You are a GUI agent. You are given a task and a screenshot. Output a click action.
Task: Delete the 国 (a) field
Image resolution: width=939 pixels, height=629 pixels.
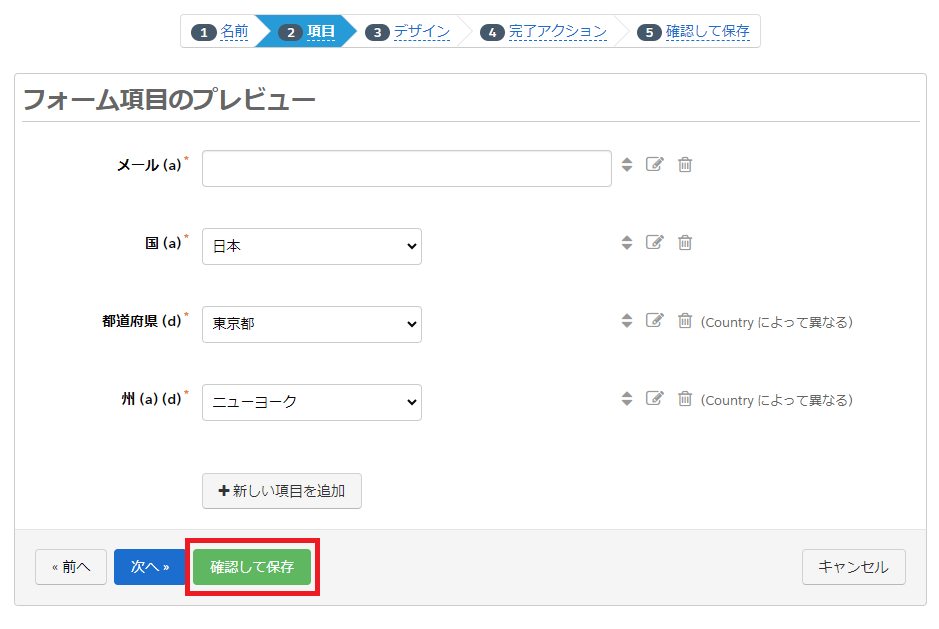point(685,242)
